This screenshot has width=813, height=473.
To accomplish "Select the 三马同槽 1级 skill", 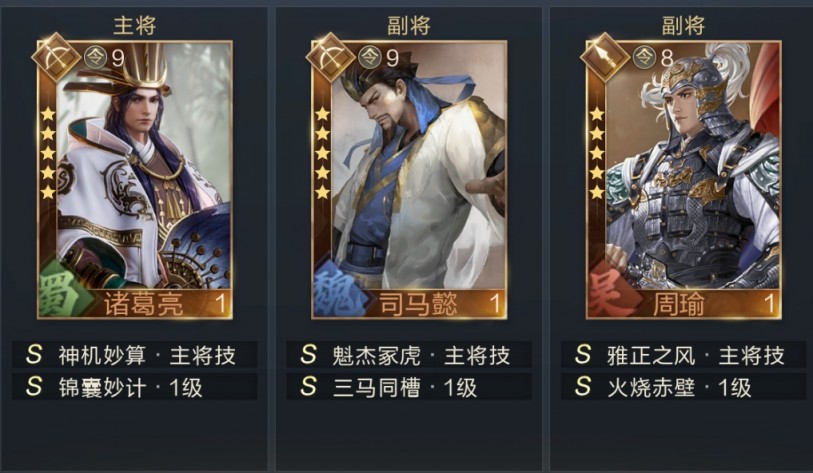I will (409, 387).
